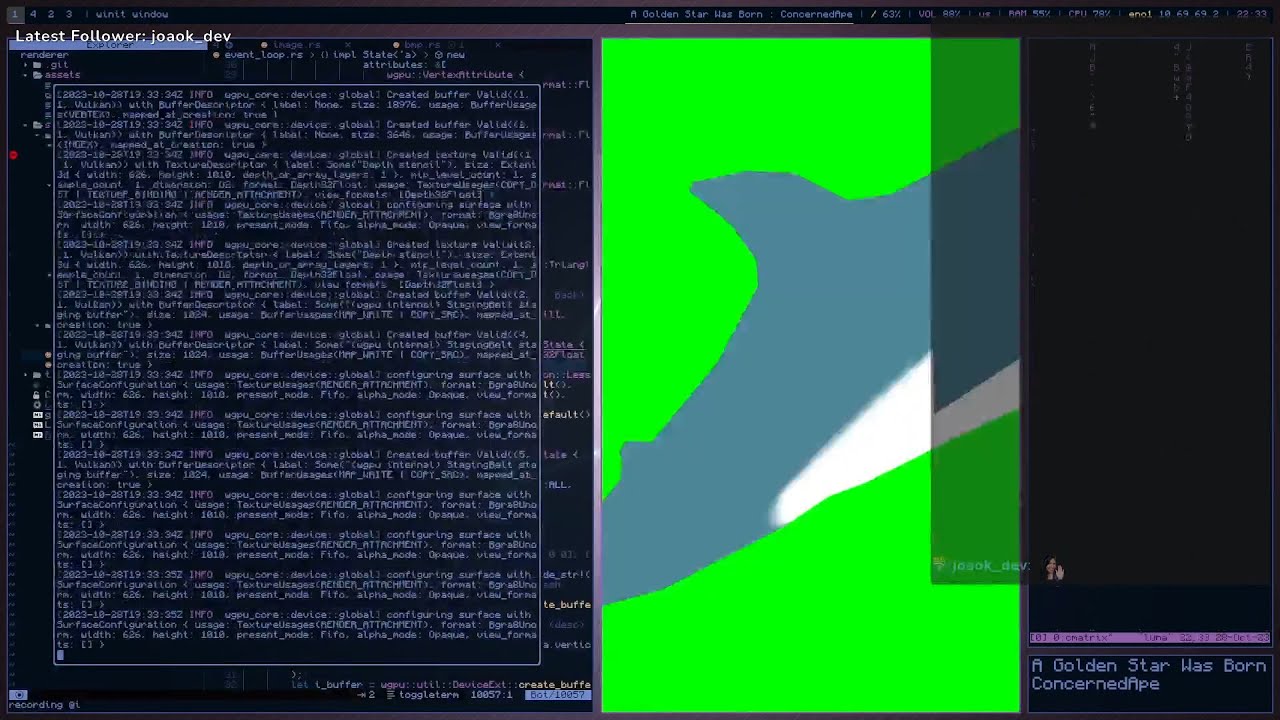The height and width of the screenshot is (720, 1280).
Task: Click the red breakpoint dot in gutter
Action: pyautogui.click(x=14, y=155)
